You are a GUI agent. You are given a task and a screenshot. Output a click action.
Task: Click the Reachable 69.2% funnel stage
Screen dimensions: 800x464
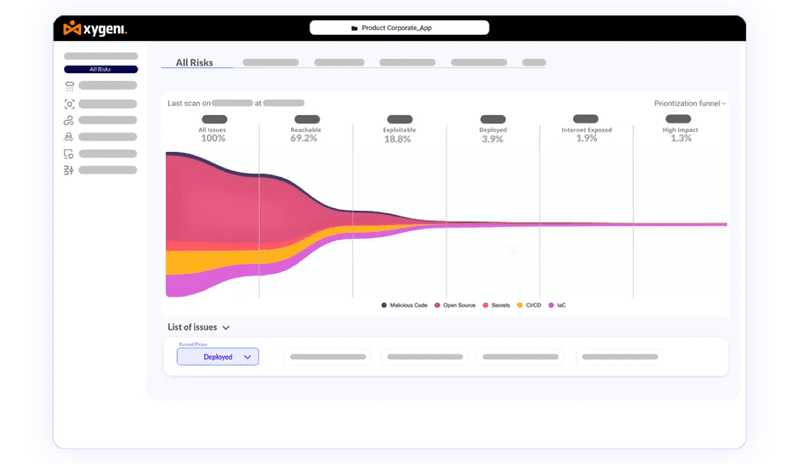pyautogui.click(x=304, y=134)
